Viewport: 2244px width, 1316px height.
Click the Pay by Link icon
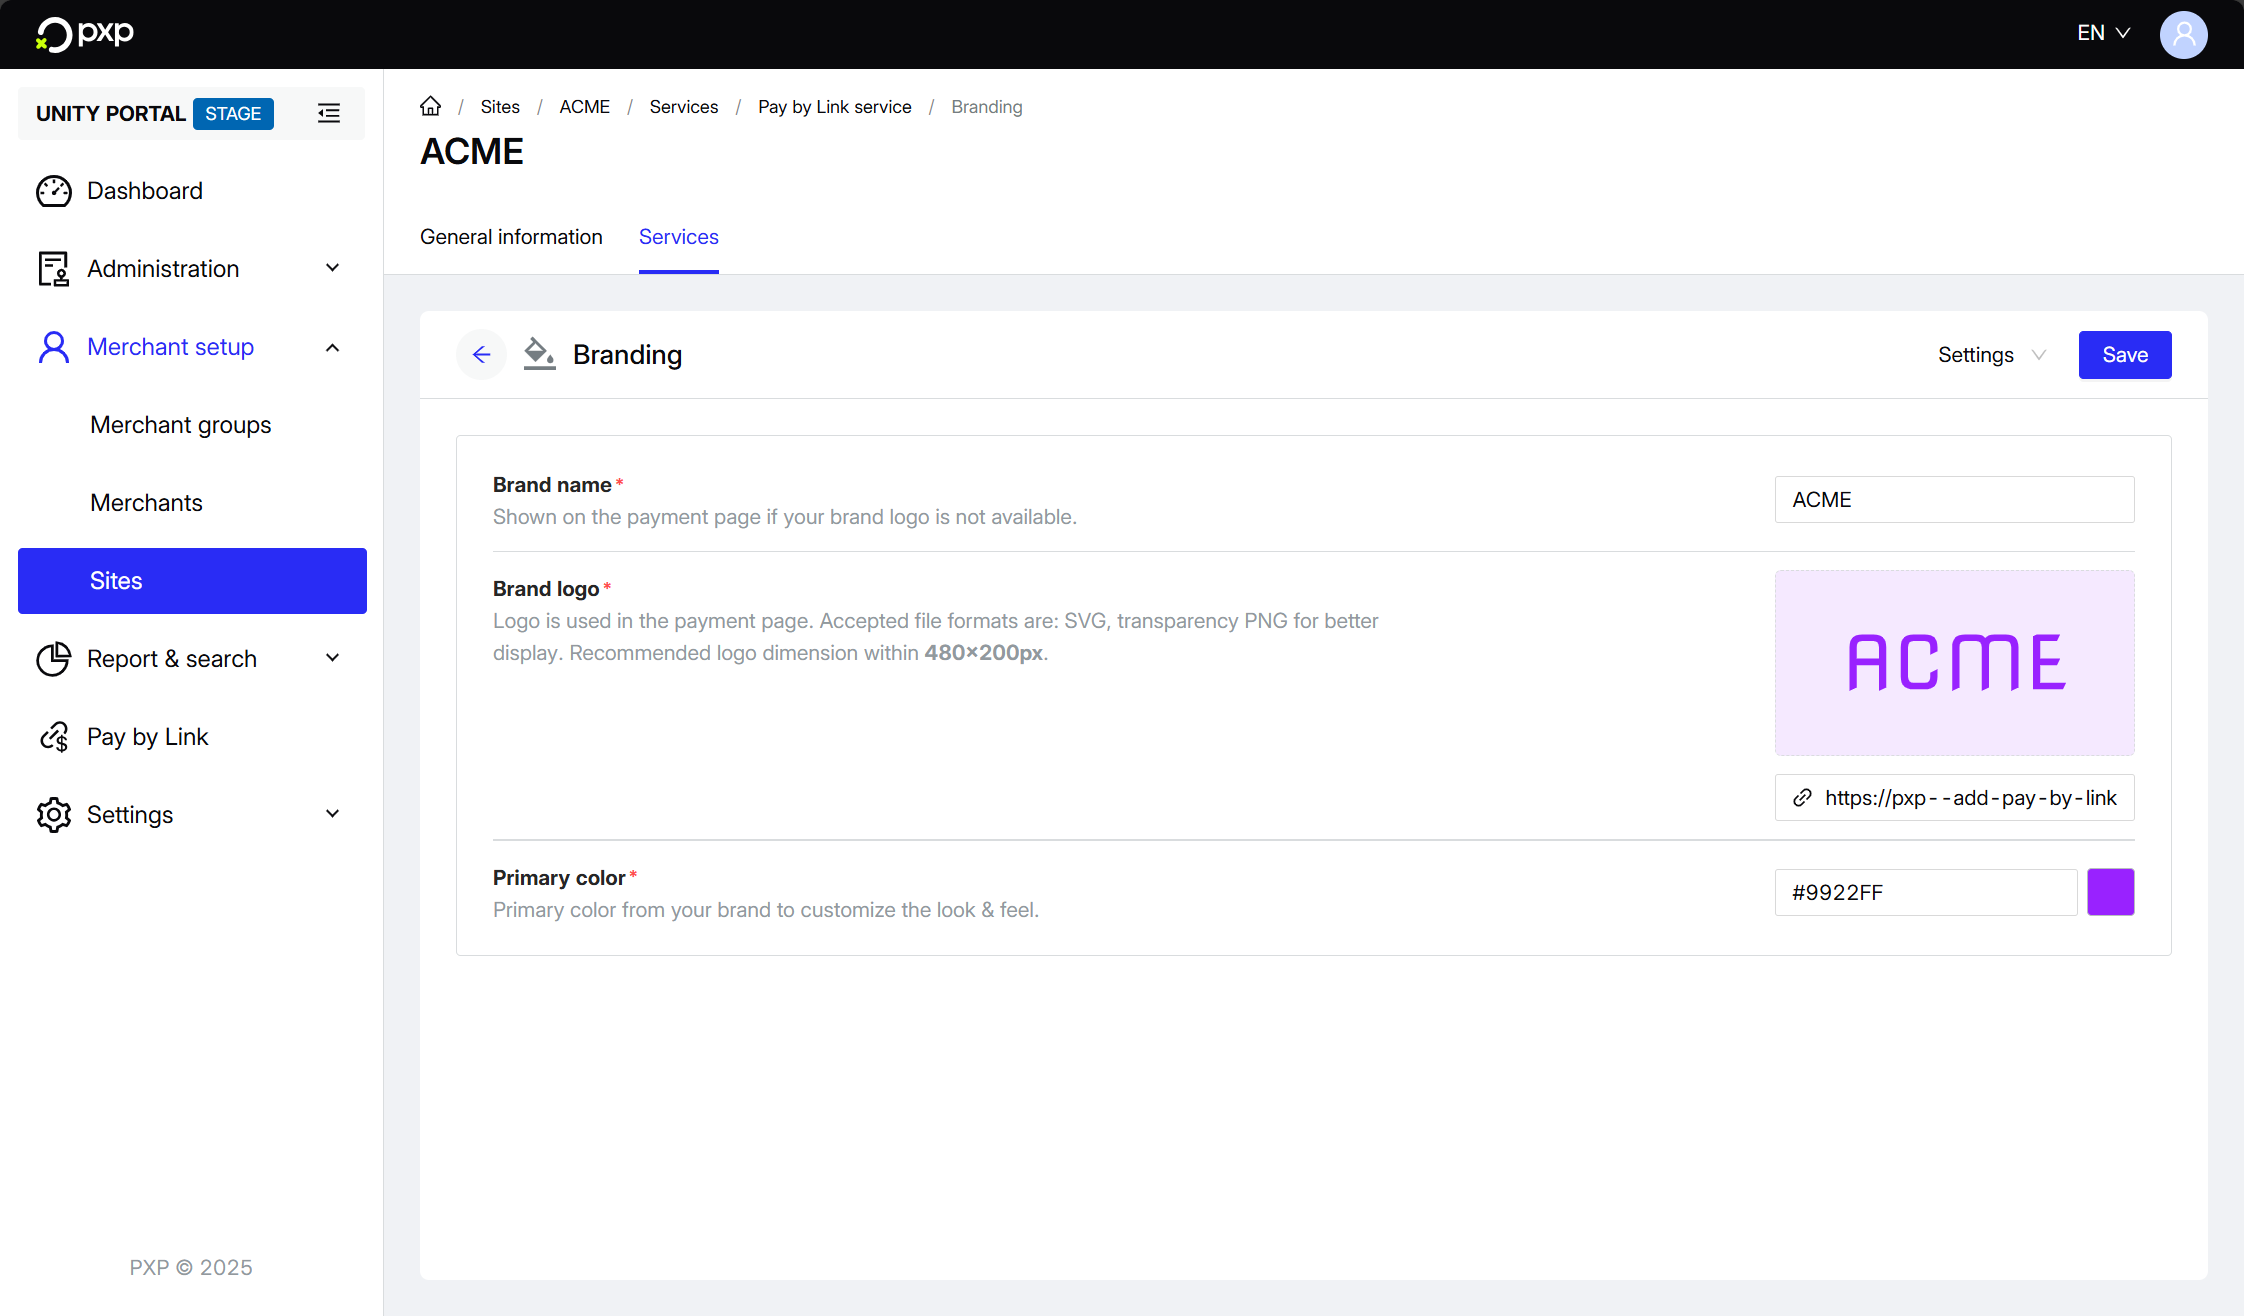54,737
